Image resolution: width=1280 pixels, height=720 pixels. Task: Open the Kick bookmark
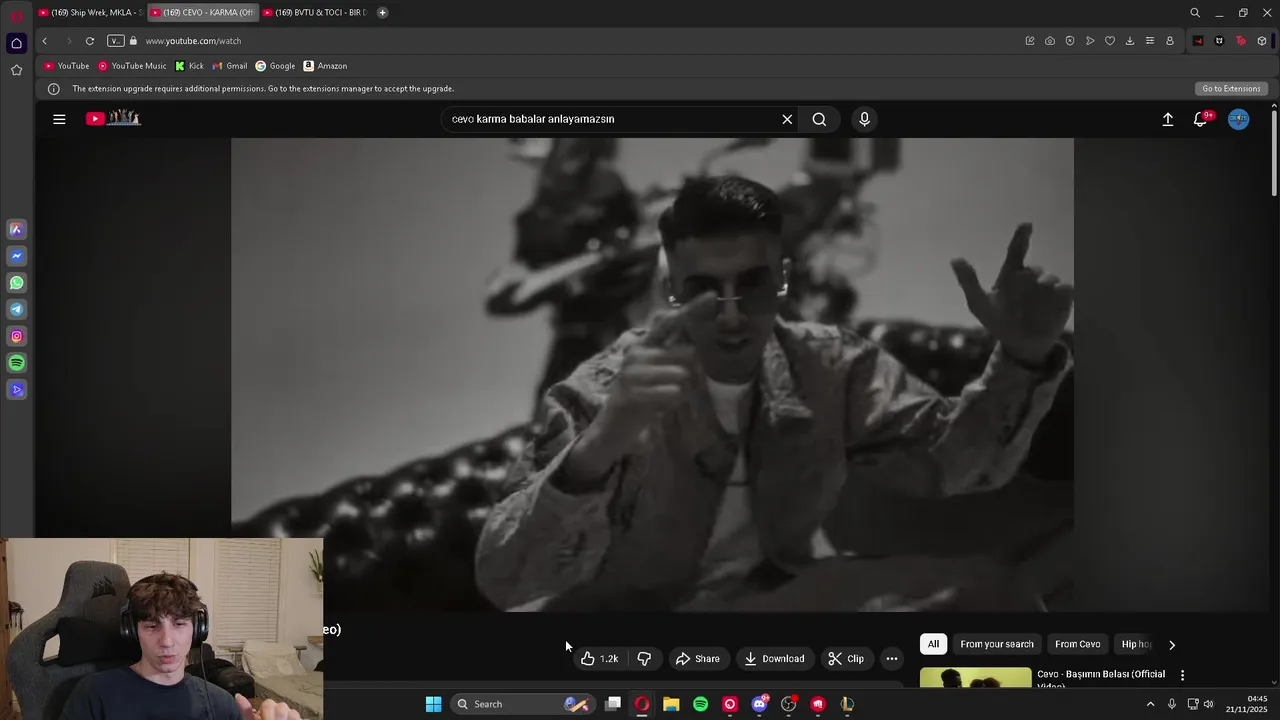click(x=189, y=66)
